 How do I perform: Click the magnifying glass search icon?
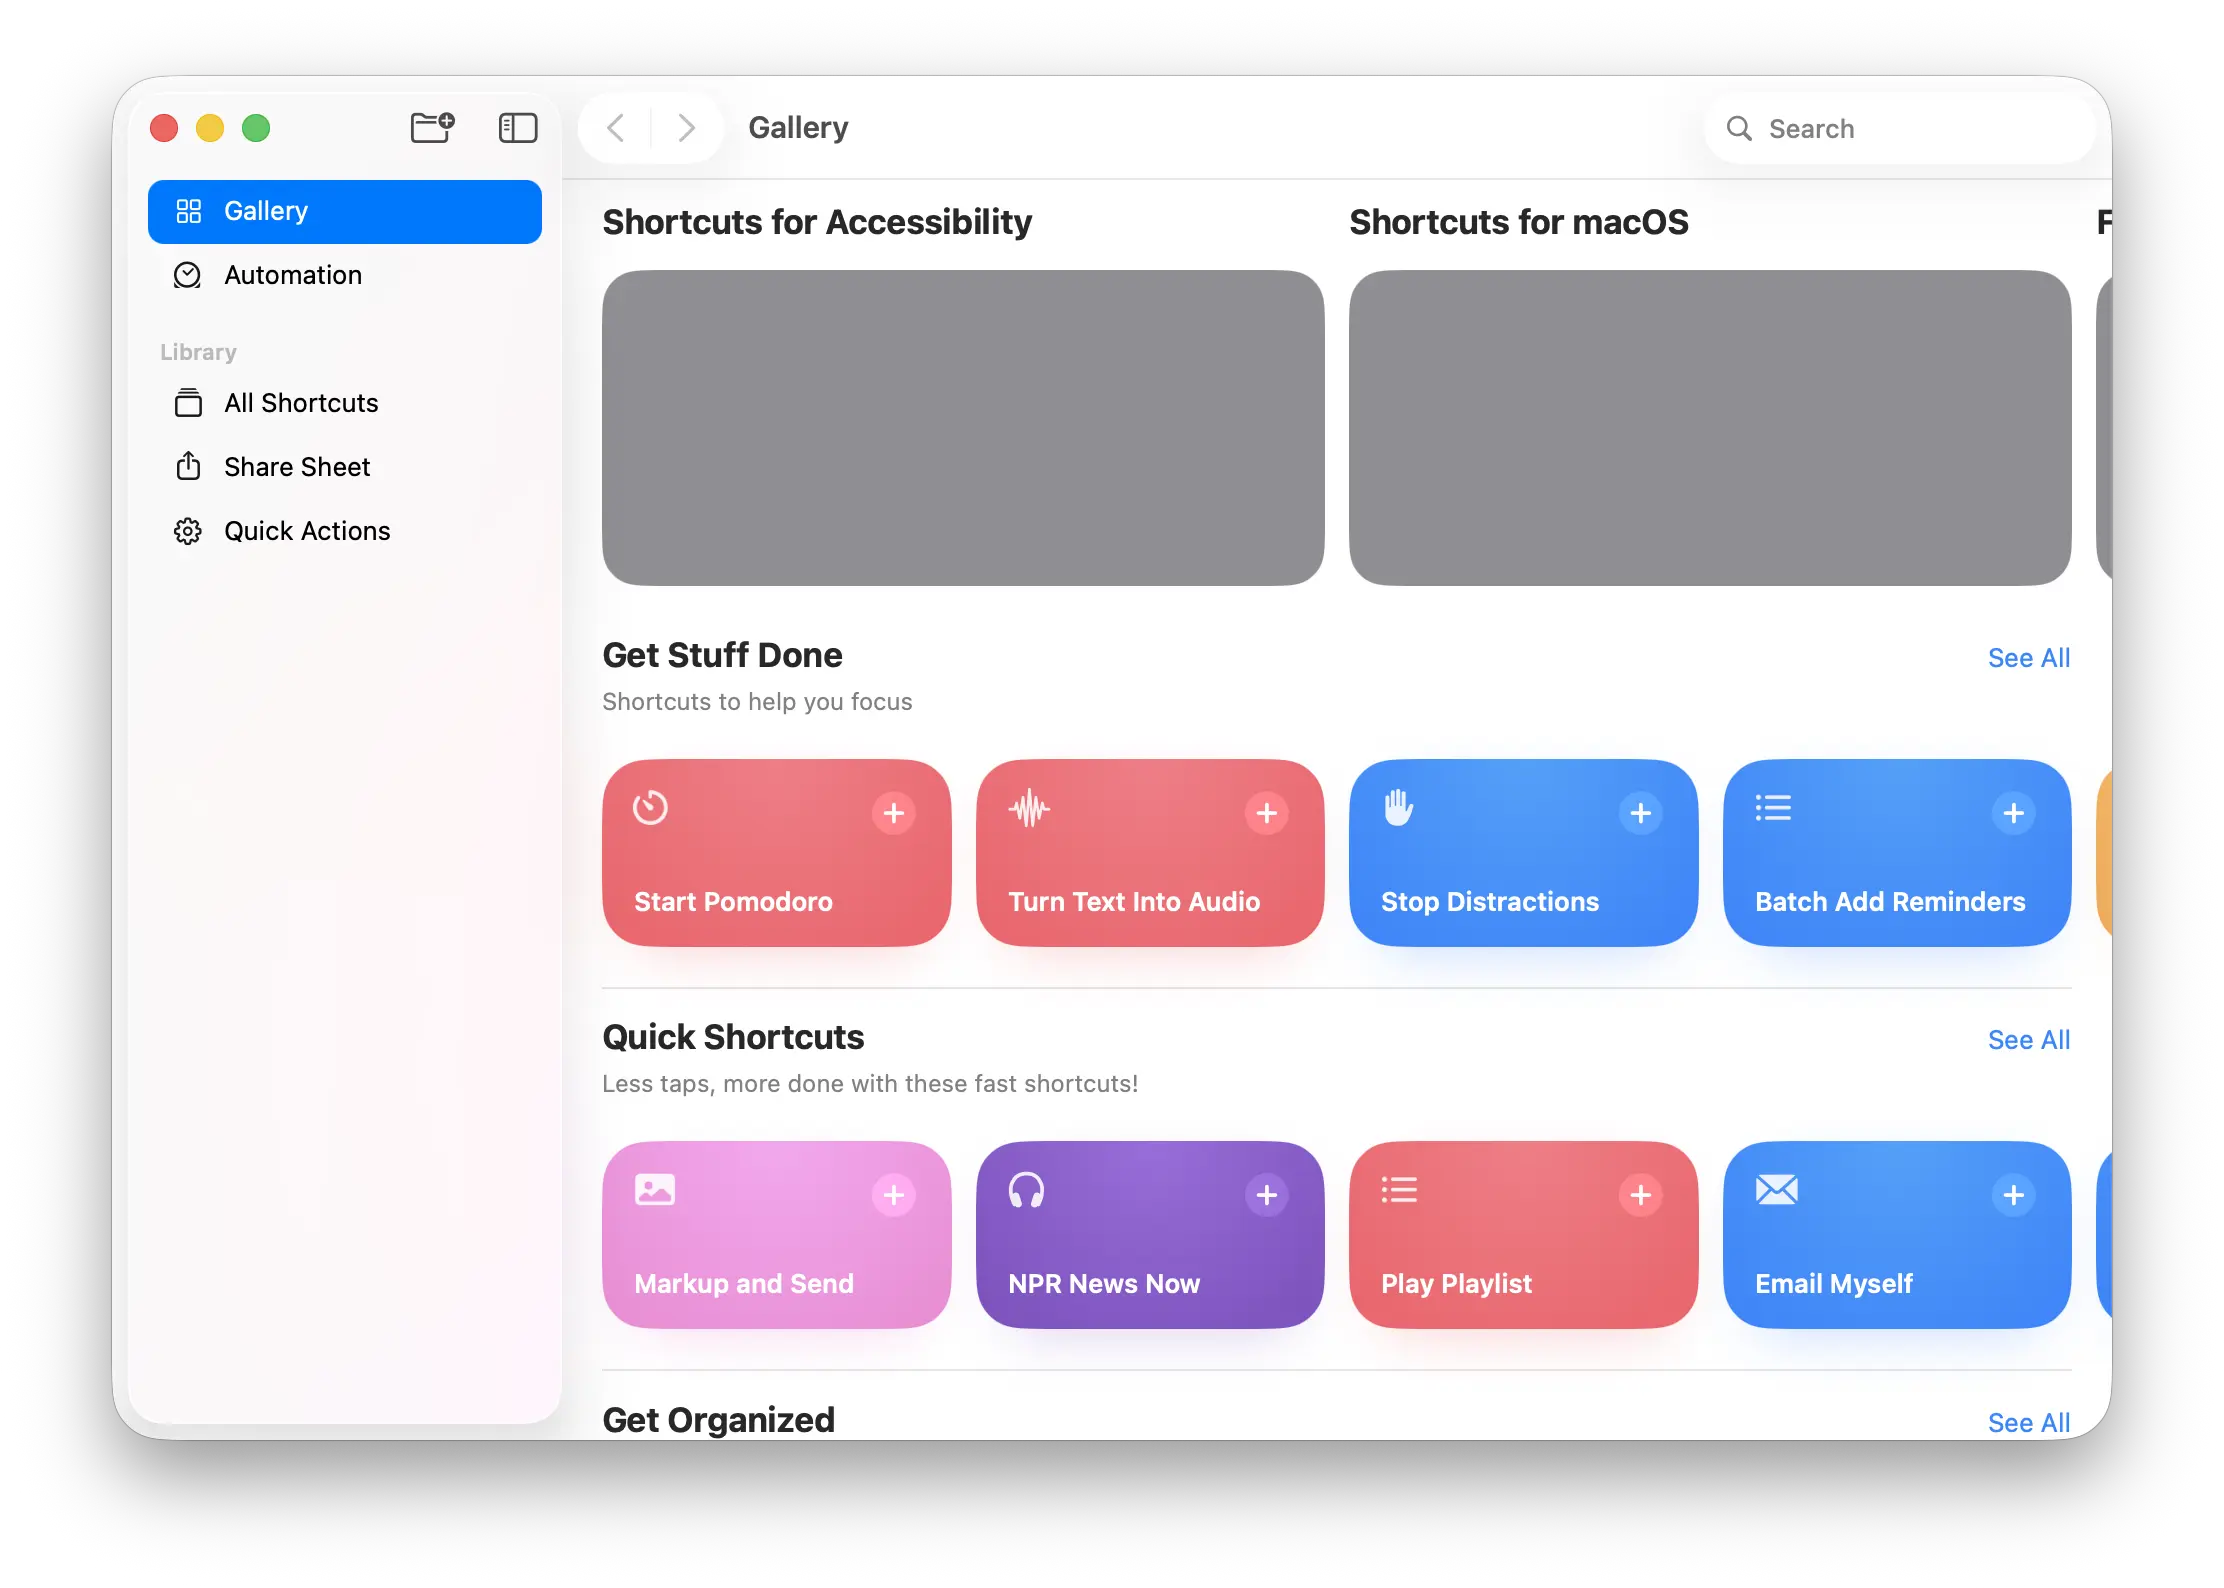pyautogui.click(x=1739, y=129)
